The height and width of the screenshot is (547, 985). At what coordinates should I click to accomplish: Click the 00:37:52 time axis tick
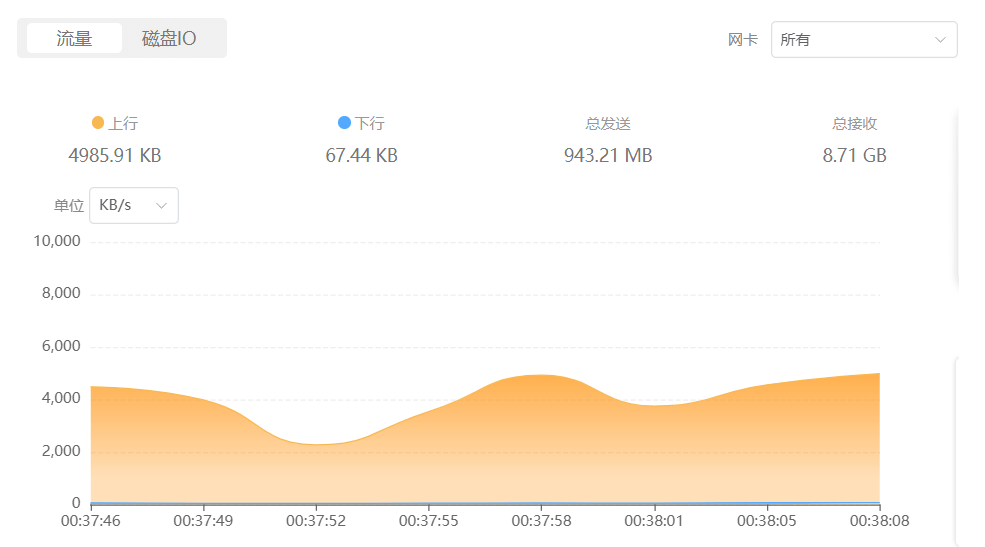point(316,521)
